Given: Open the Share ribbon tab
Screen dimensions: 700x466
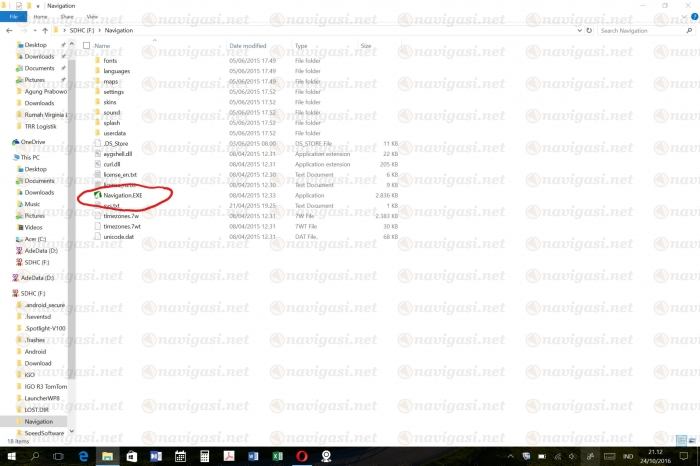Looking at the screenshot, I should click(x=66, y=17).
